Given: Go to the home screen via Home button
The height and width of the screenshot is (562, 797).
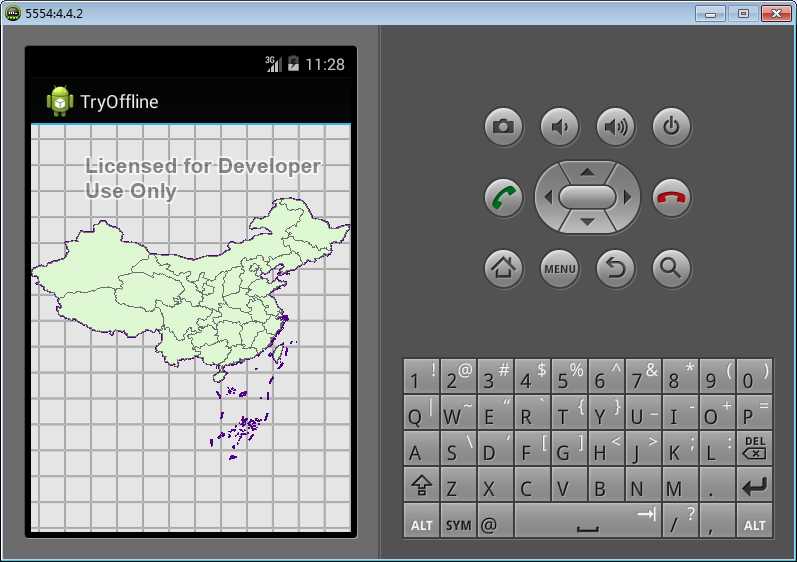Looking at the screenshot, I should pyautogui.click(x=503, y=268).
